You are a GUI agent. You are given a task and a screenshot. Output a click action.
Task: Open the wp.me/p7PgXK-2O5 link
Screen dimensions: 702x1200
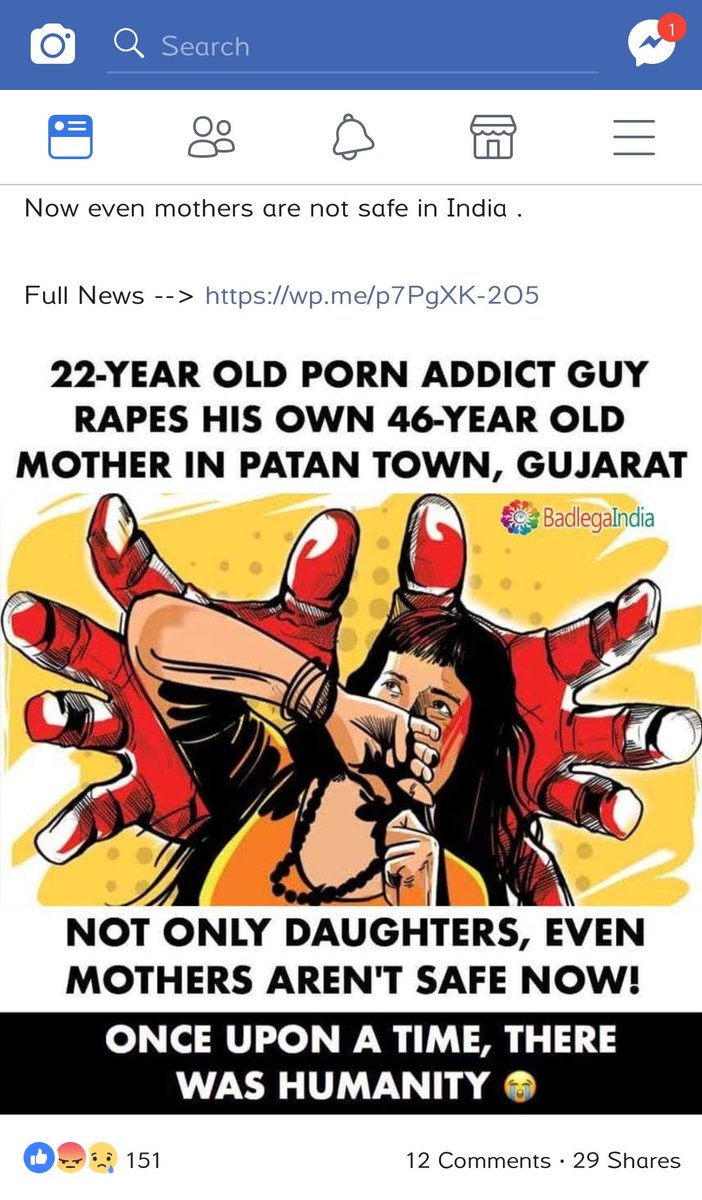click(x=372, y=296)
